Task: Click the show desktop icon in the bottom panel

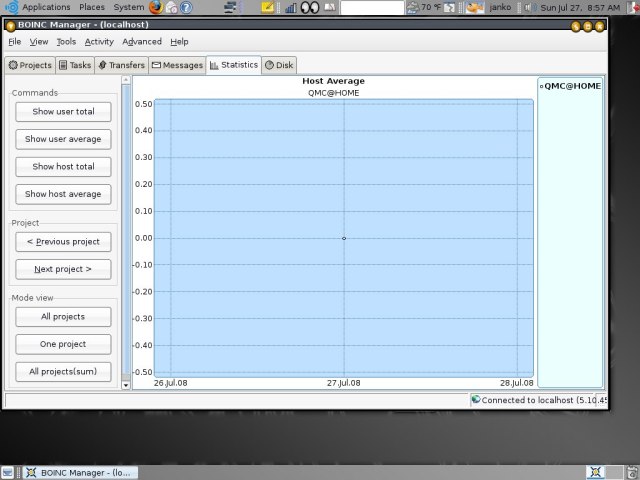Action: tap(8, 472)
